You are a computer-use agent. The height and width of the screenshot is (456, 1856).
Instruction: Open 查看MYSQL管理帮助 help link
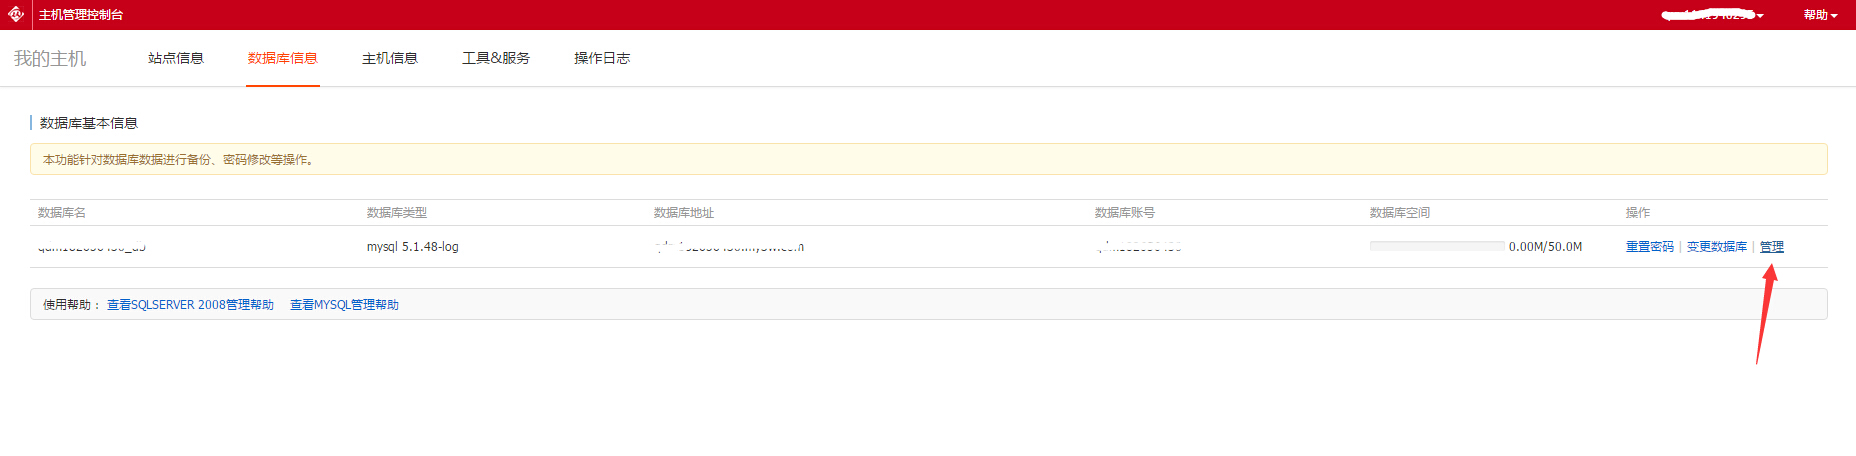point(344,305)
